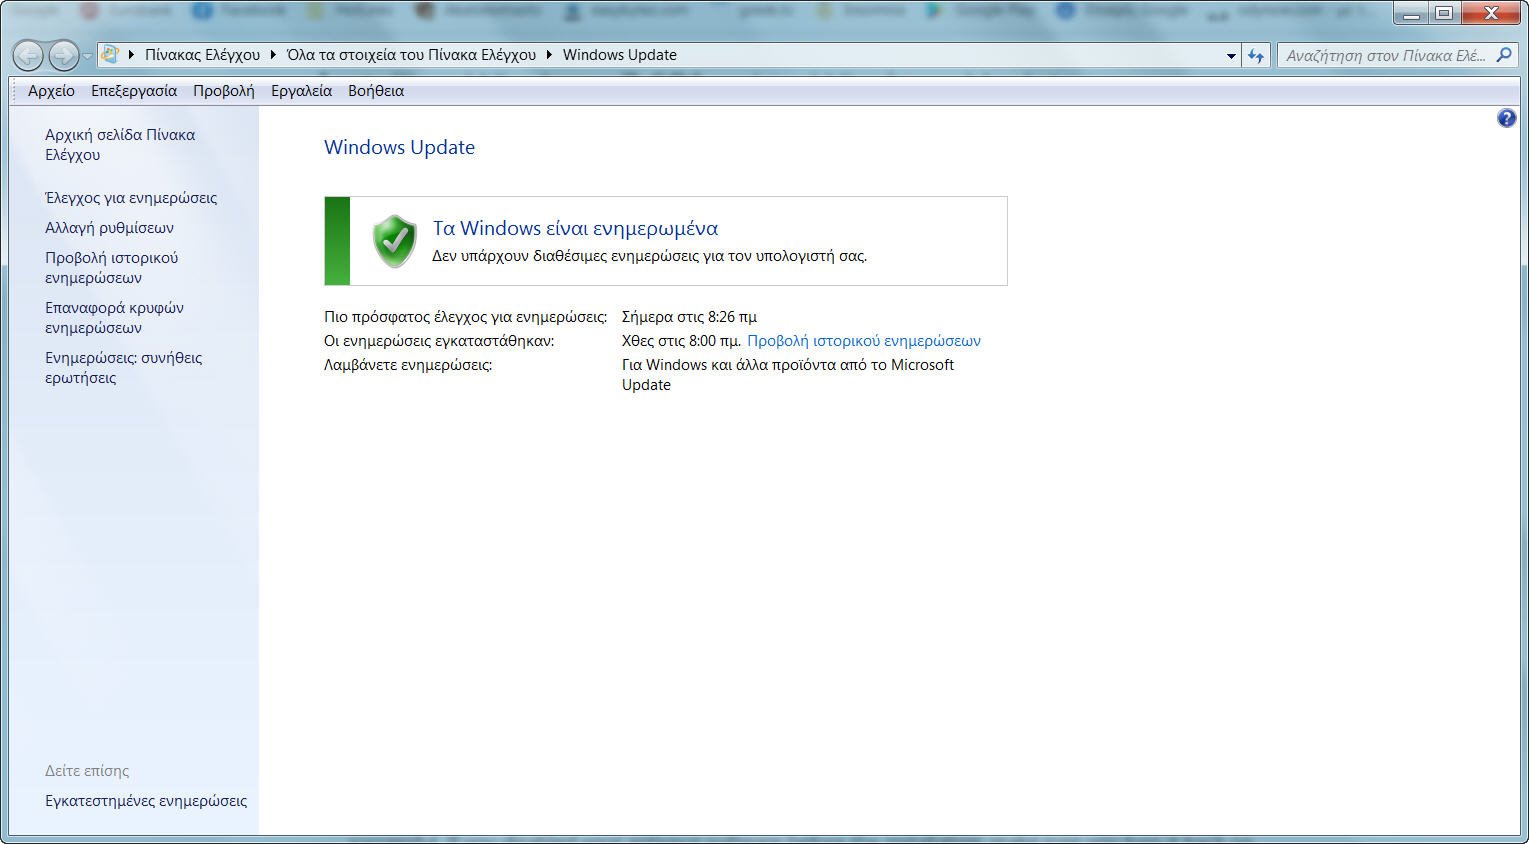Expand breadcrumb arrow after Πίνακας Ελέγχου
This screenshot has width=1529, height=844.
pyautogui.click(x=273, y=55)
